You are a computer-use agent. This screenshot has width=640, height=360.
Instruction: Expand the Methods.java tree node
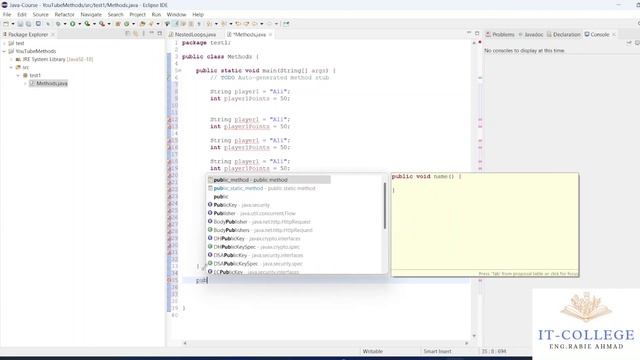click(x=25, y=83)
